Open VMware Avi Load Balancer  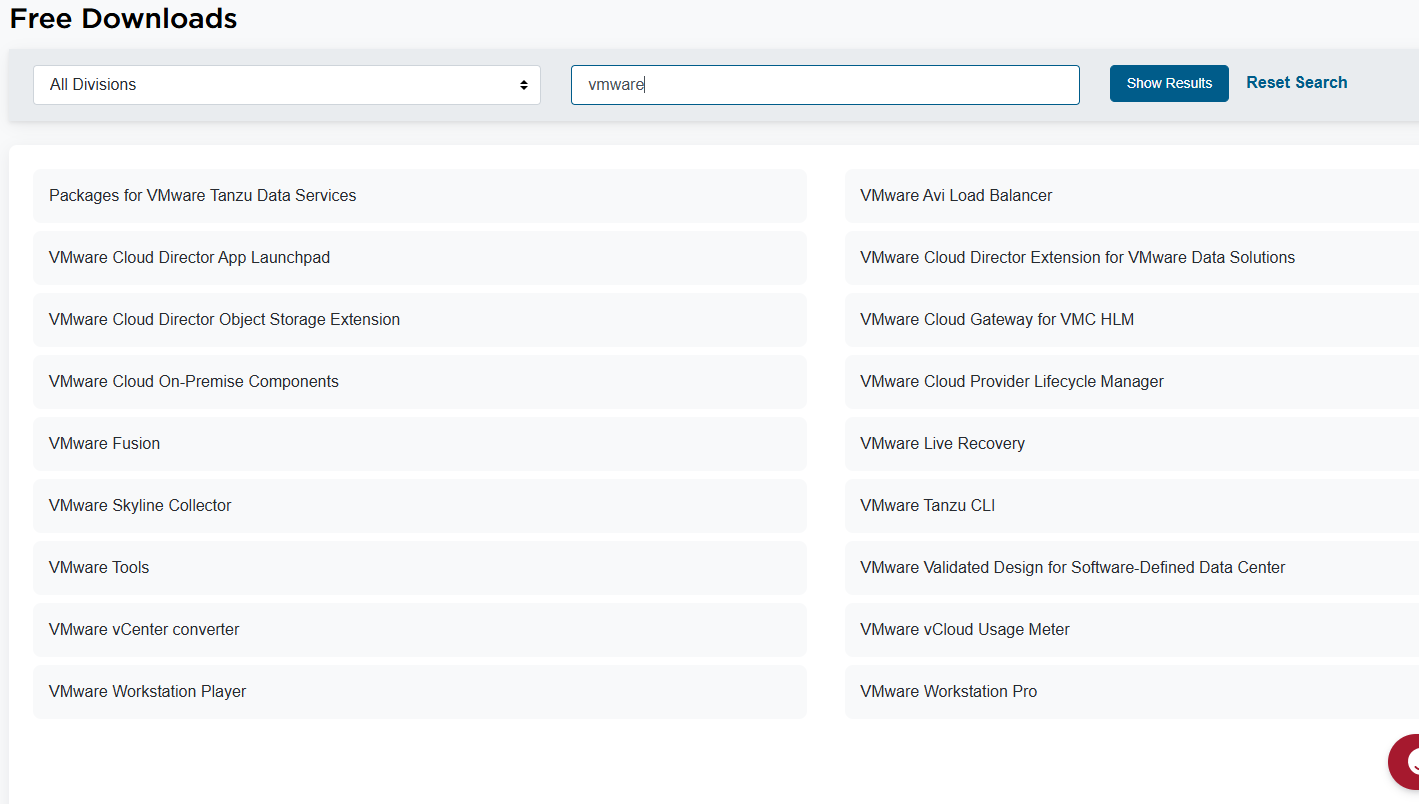click(1132, 196)
